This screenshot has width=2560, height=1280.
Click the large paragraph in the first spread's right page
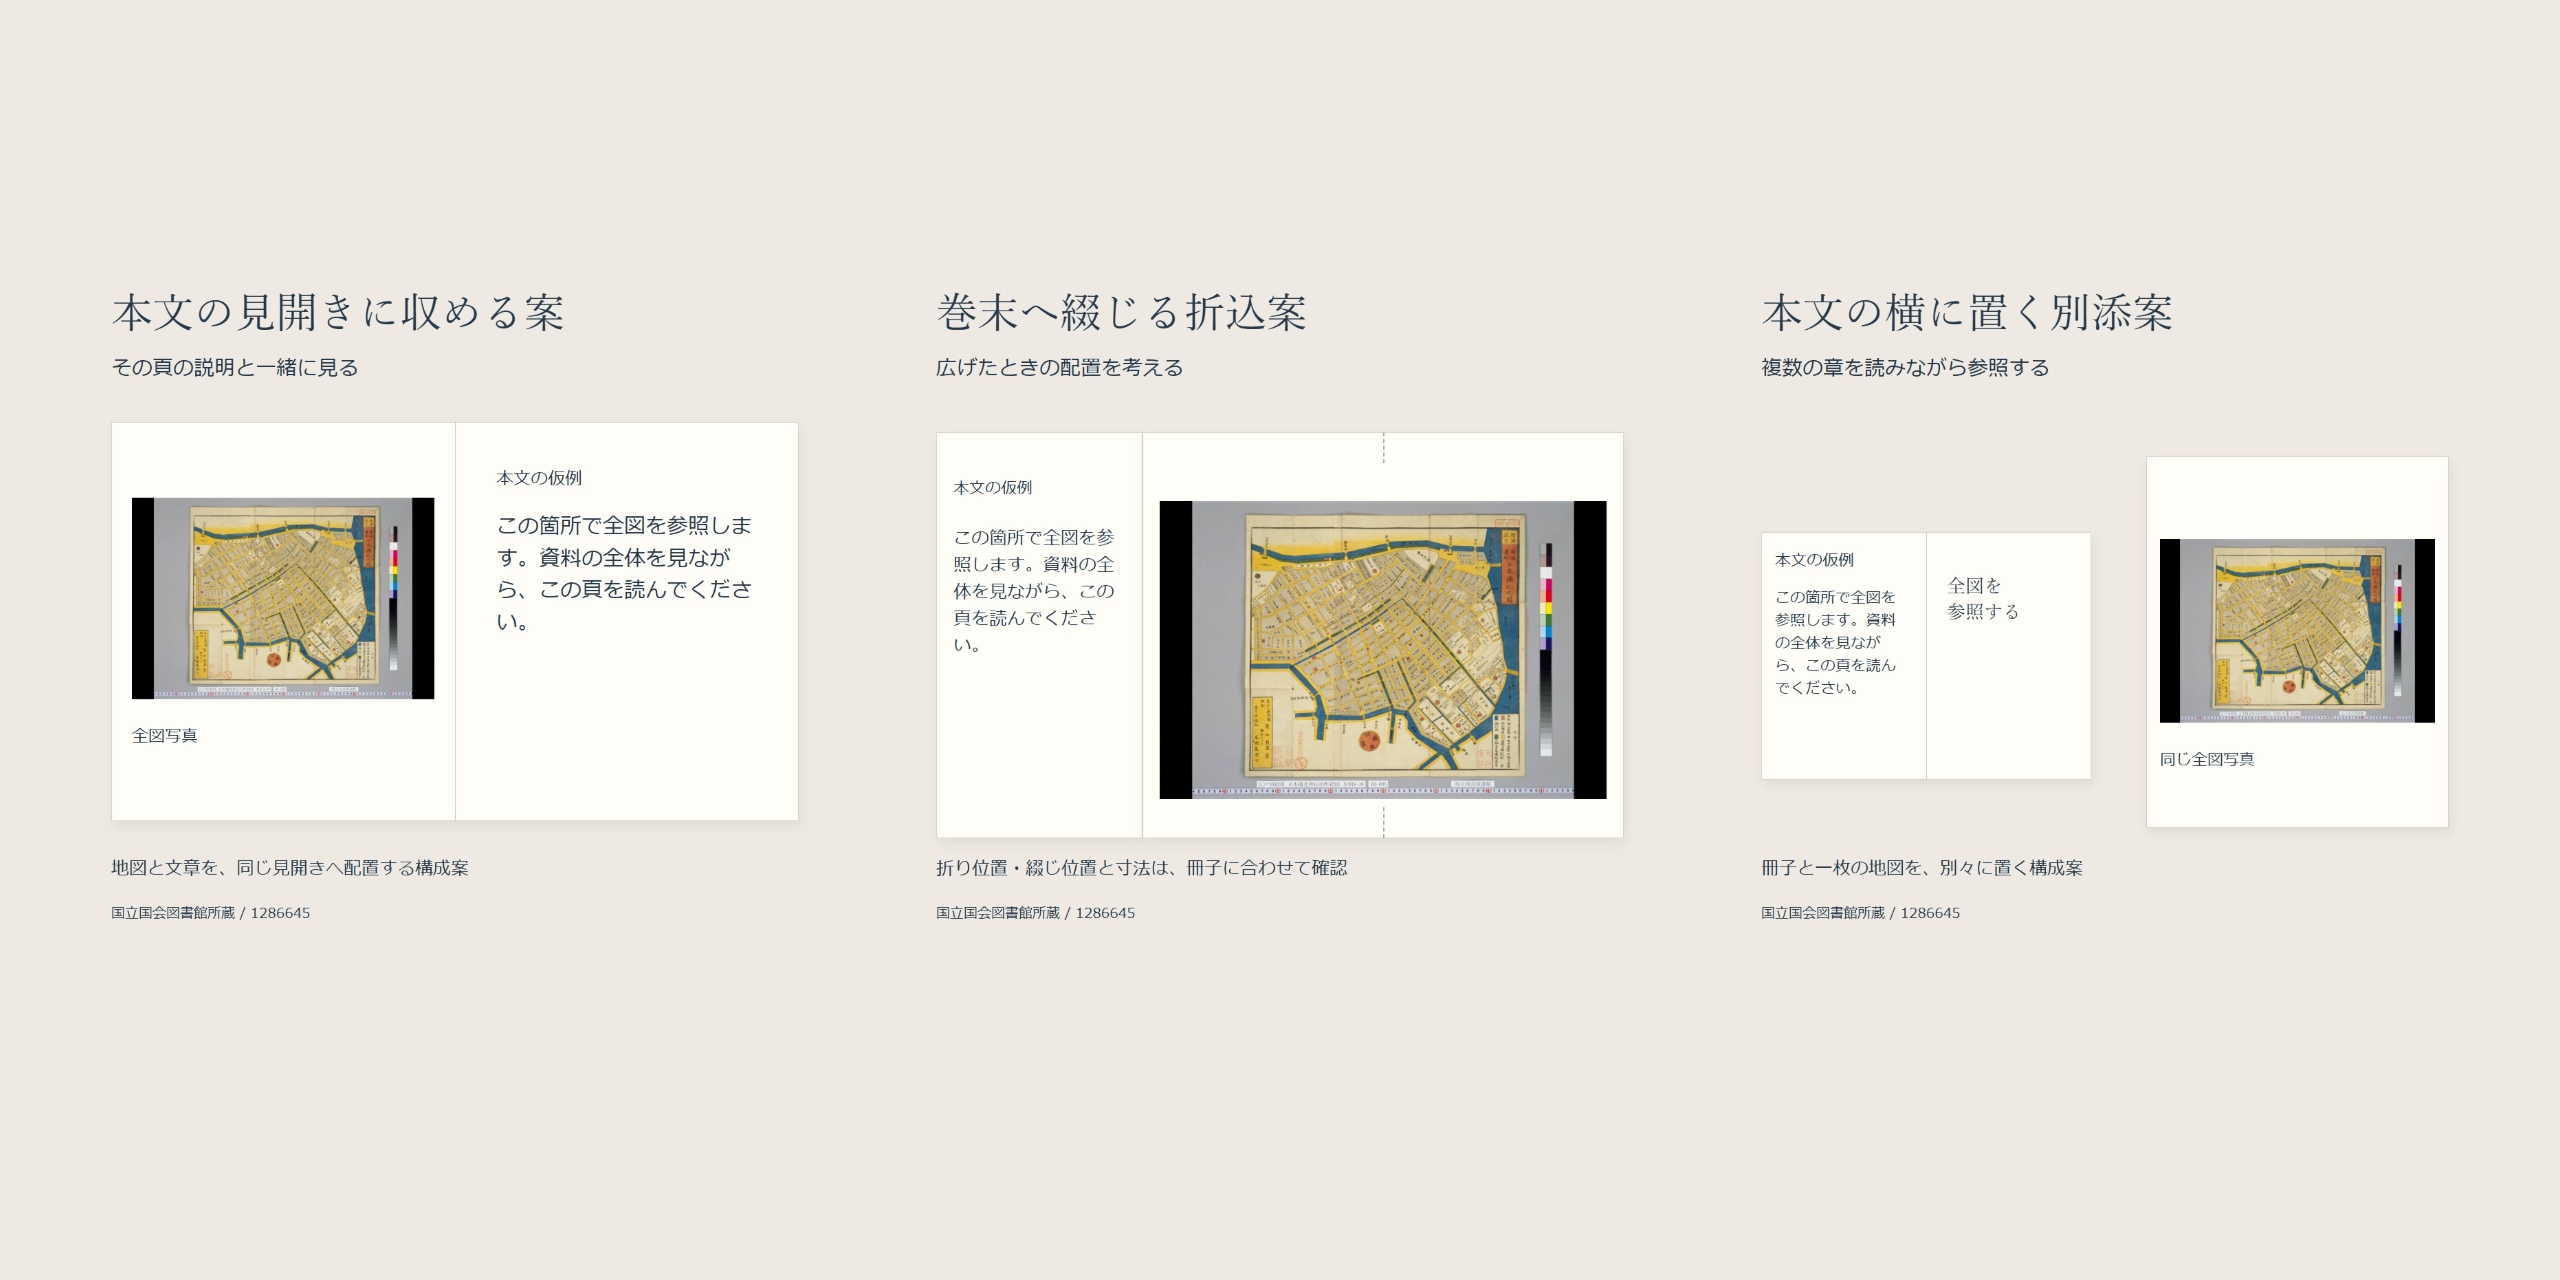click(625, 573)
